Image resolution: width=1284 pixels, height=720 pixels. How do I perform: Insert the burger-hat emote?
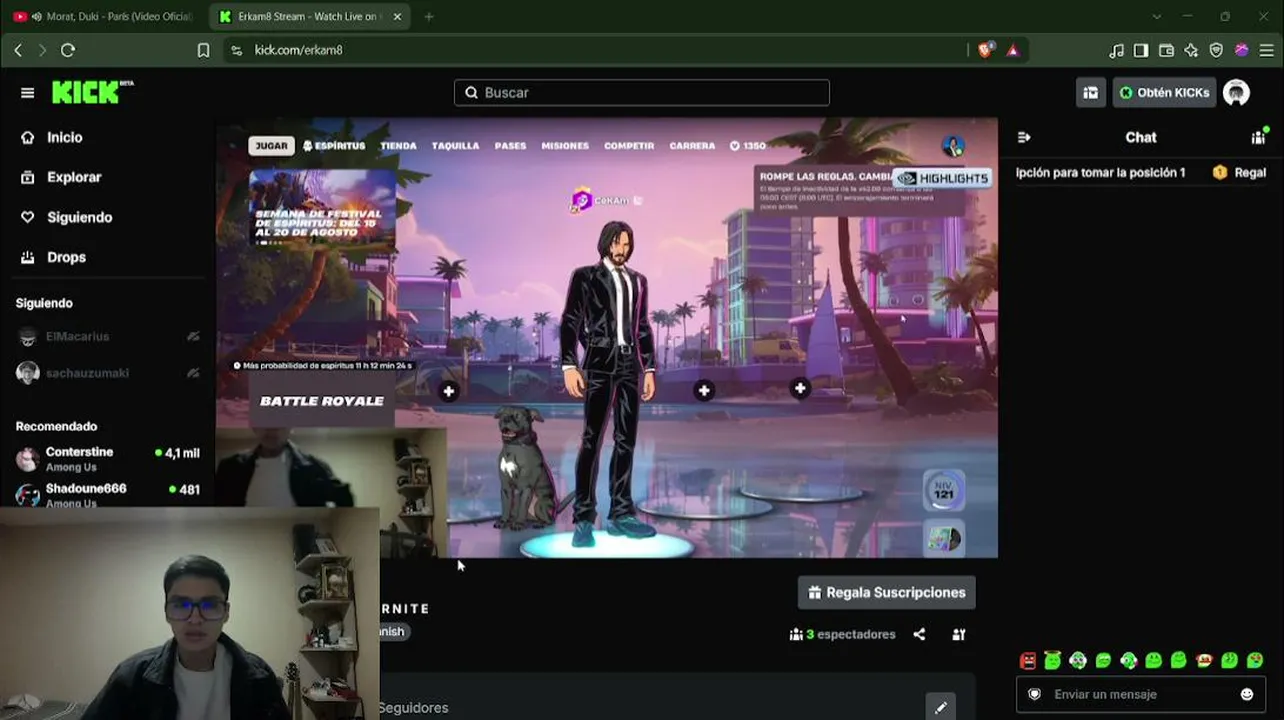(1204, 660)
